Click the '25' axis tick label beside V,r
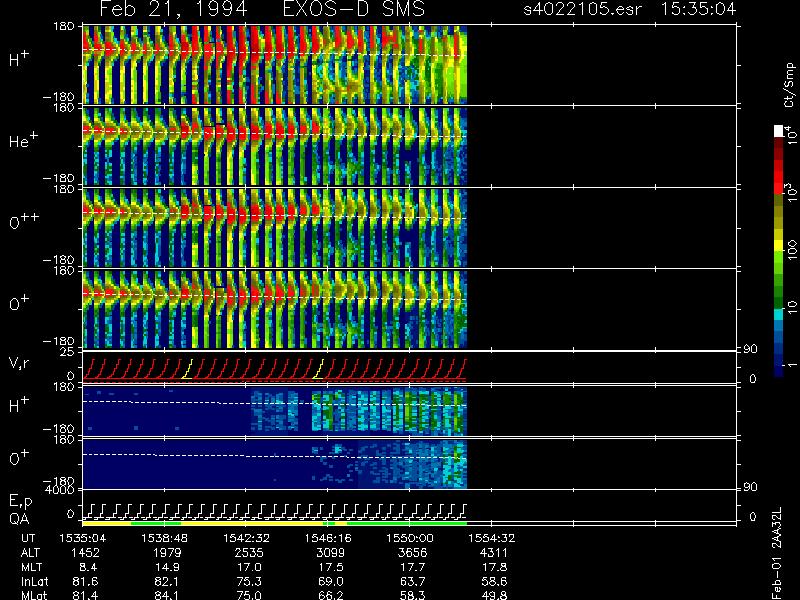The width and height of the screenshot is (800, 600). 69,352
